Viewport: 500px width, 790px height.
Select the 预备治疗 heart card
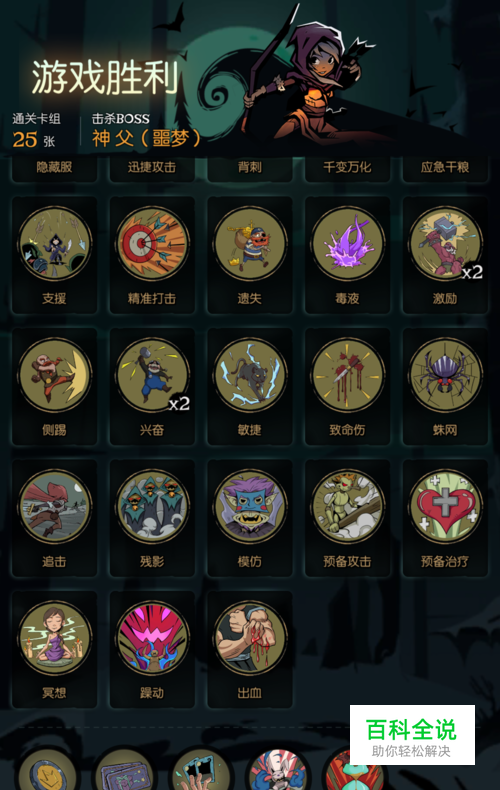click(446, 506)
